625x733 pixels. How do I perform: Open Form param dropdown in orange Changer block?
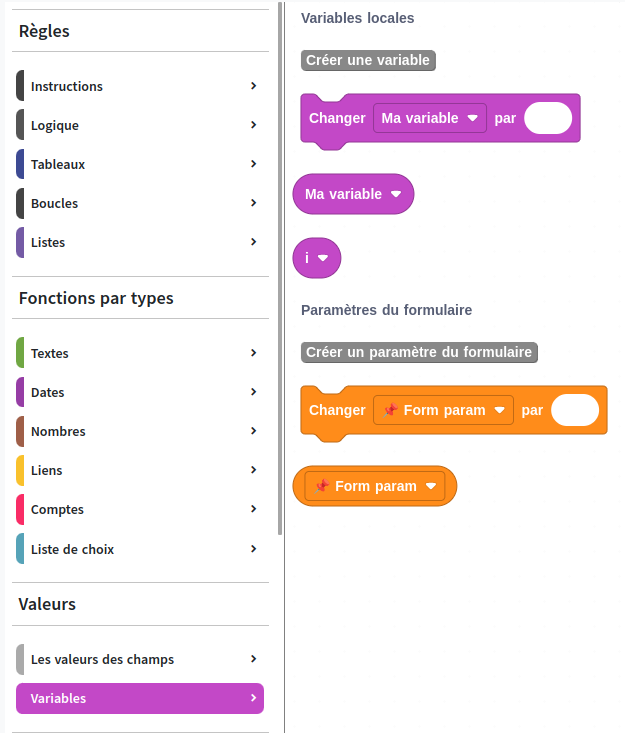(x=499, y=410)
